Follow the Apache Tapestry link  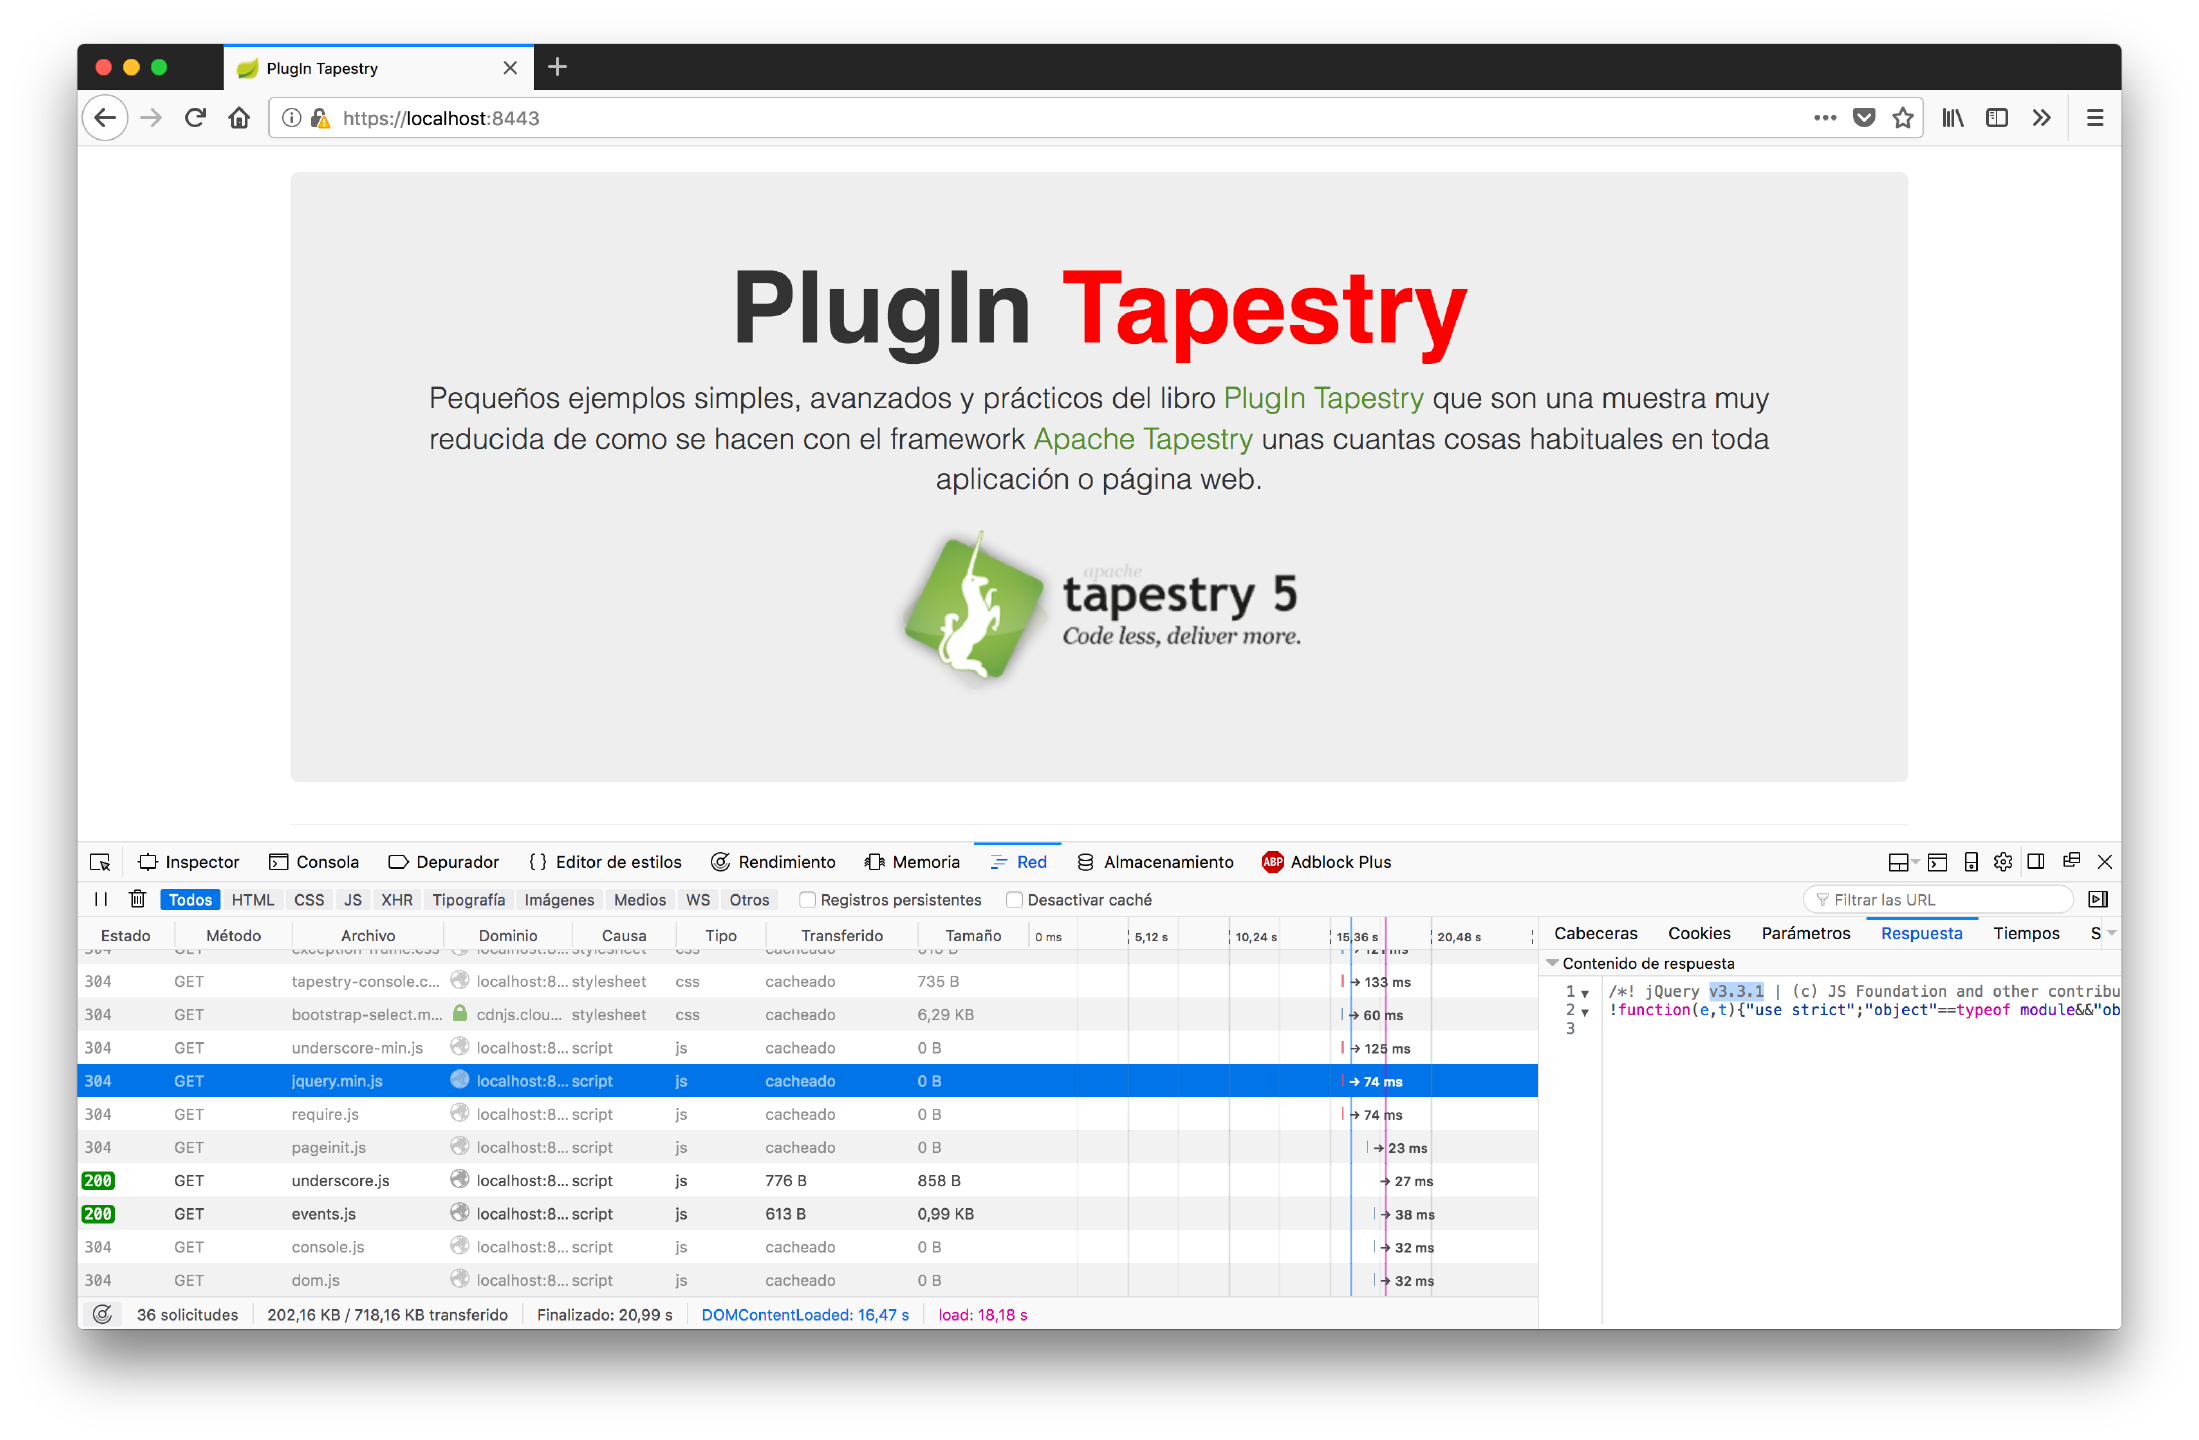pyautogui.click(x=1142, y=439)
